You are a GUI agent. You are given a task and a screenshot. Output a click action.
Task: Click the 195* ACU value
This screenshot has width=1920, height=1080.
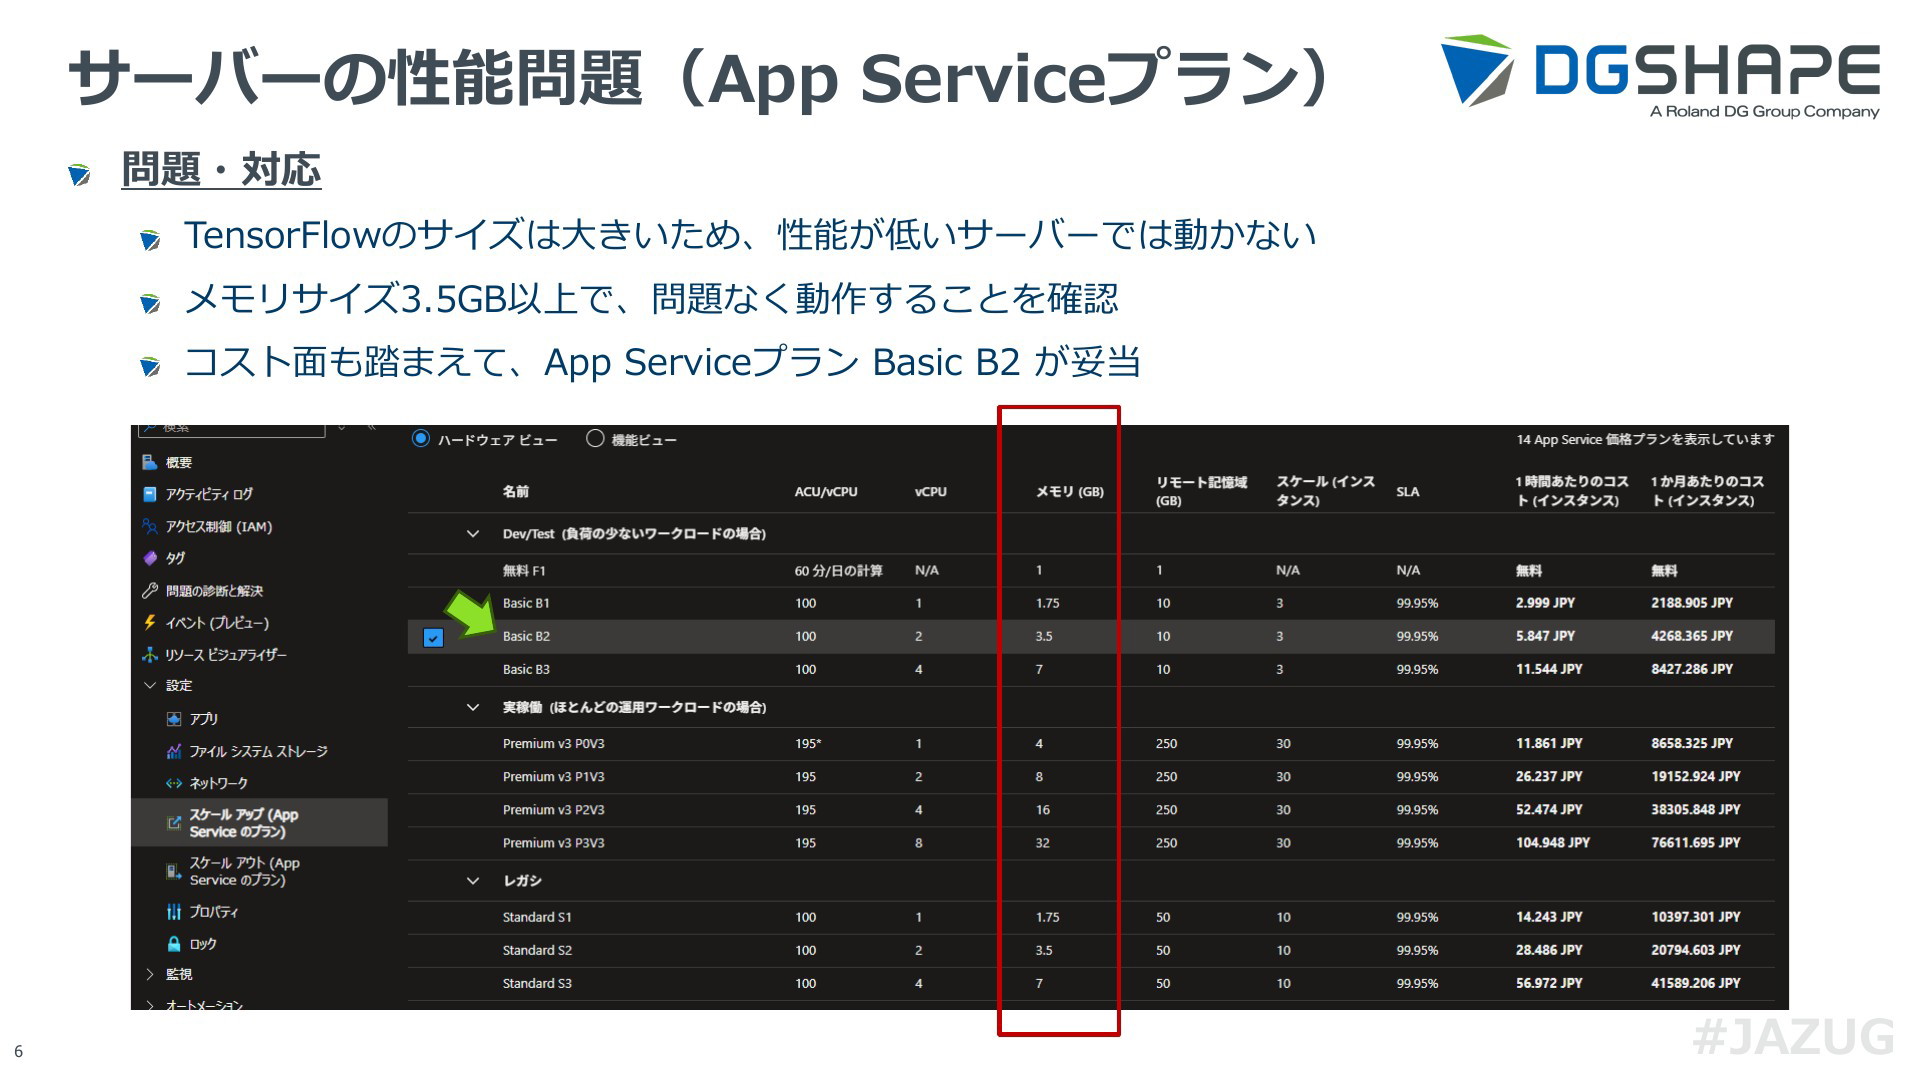tap(808, 743)
